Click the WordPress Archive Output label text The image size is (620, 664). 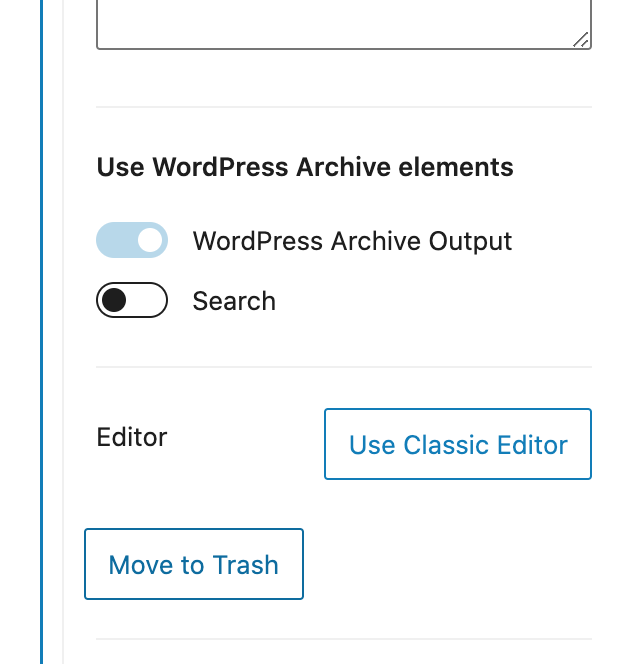352,241
